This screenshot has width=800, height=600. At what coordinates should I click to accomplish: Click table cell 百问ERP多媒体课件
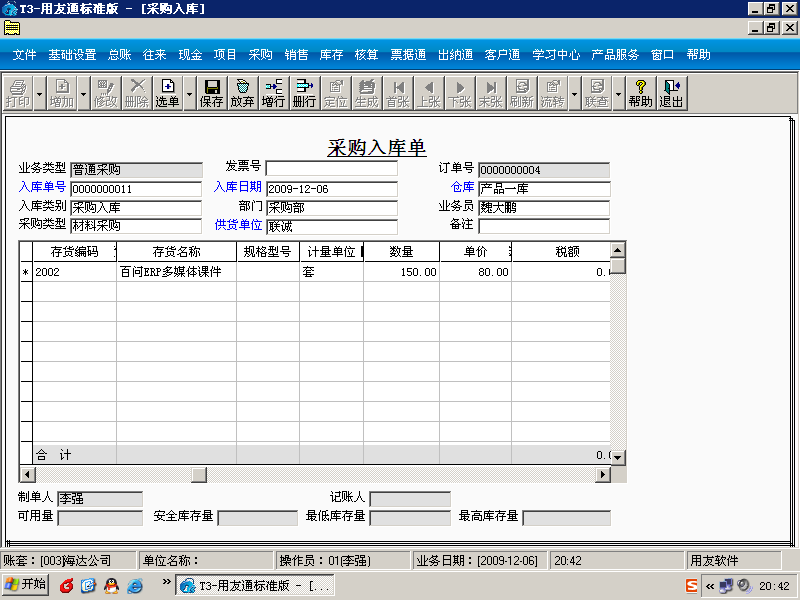(x=177, y=272)
